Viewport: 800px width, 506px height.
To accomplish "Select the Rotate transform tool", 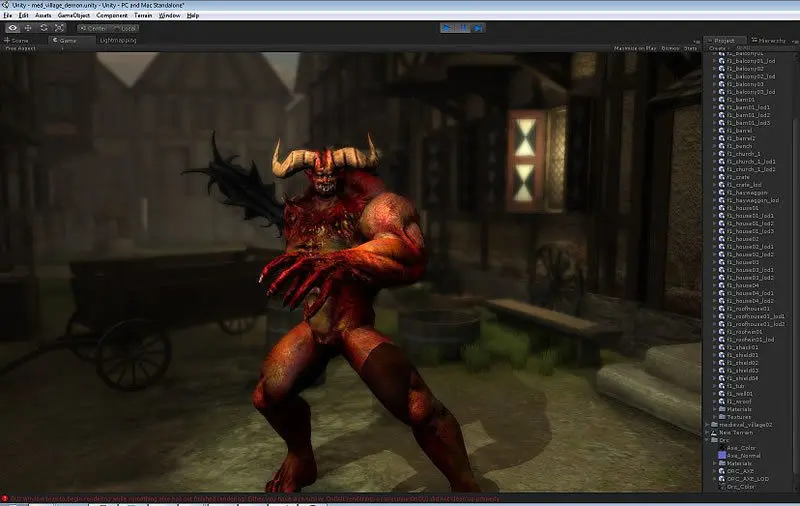I will coord(44,28).
